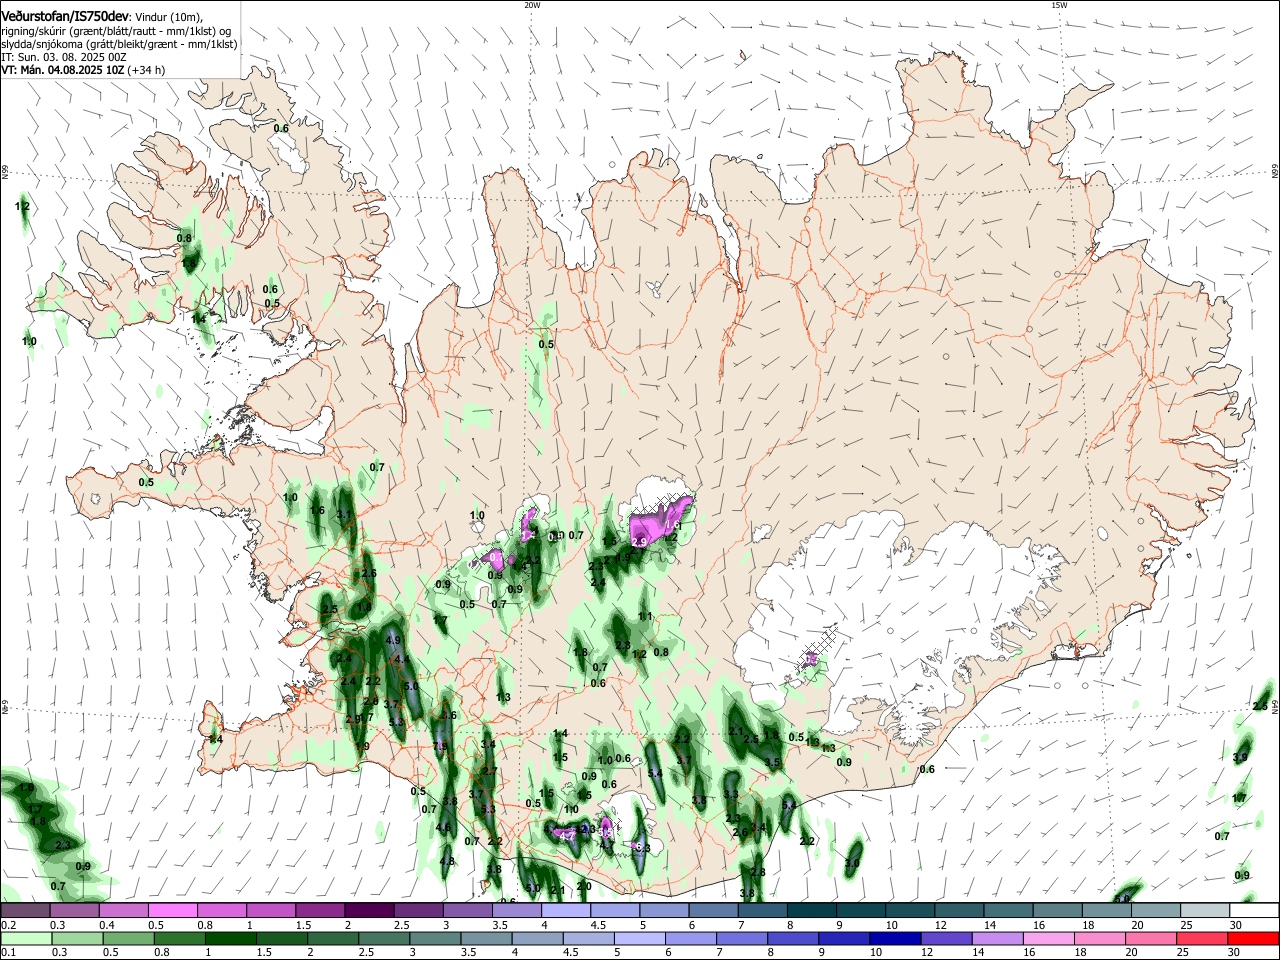Click the '20W' longitude label
Image resolution: width=1280 pixels, height=960 pixels.
(532, 5)
